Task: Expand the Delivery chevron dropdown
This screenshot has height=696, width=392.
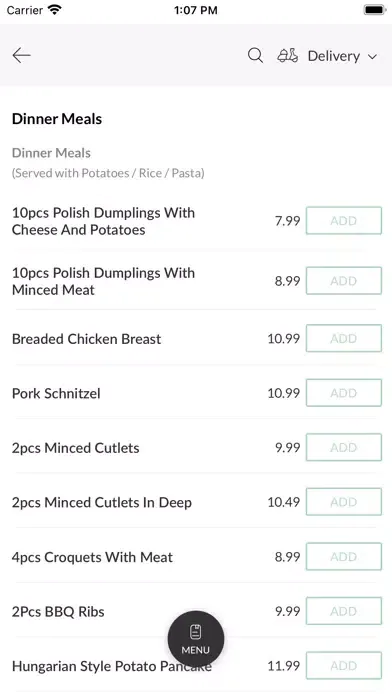Action: coord(372,56)
